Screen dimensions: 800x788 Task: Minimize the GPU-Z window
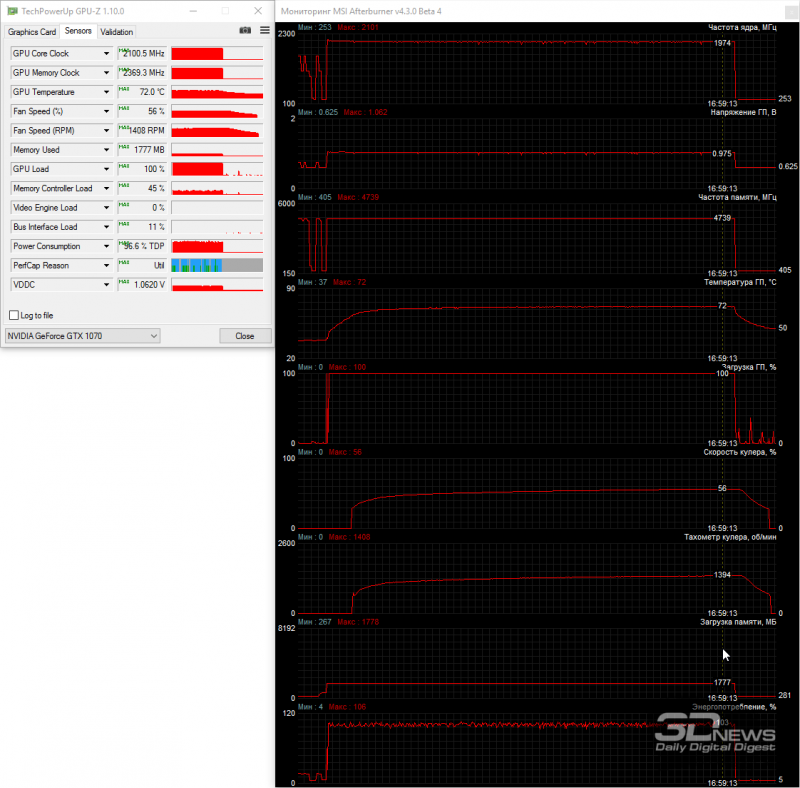[193, 11]
